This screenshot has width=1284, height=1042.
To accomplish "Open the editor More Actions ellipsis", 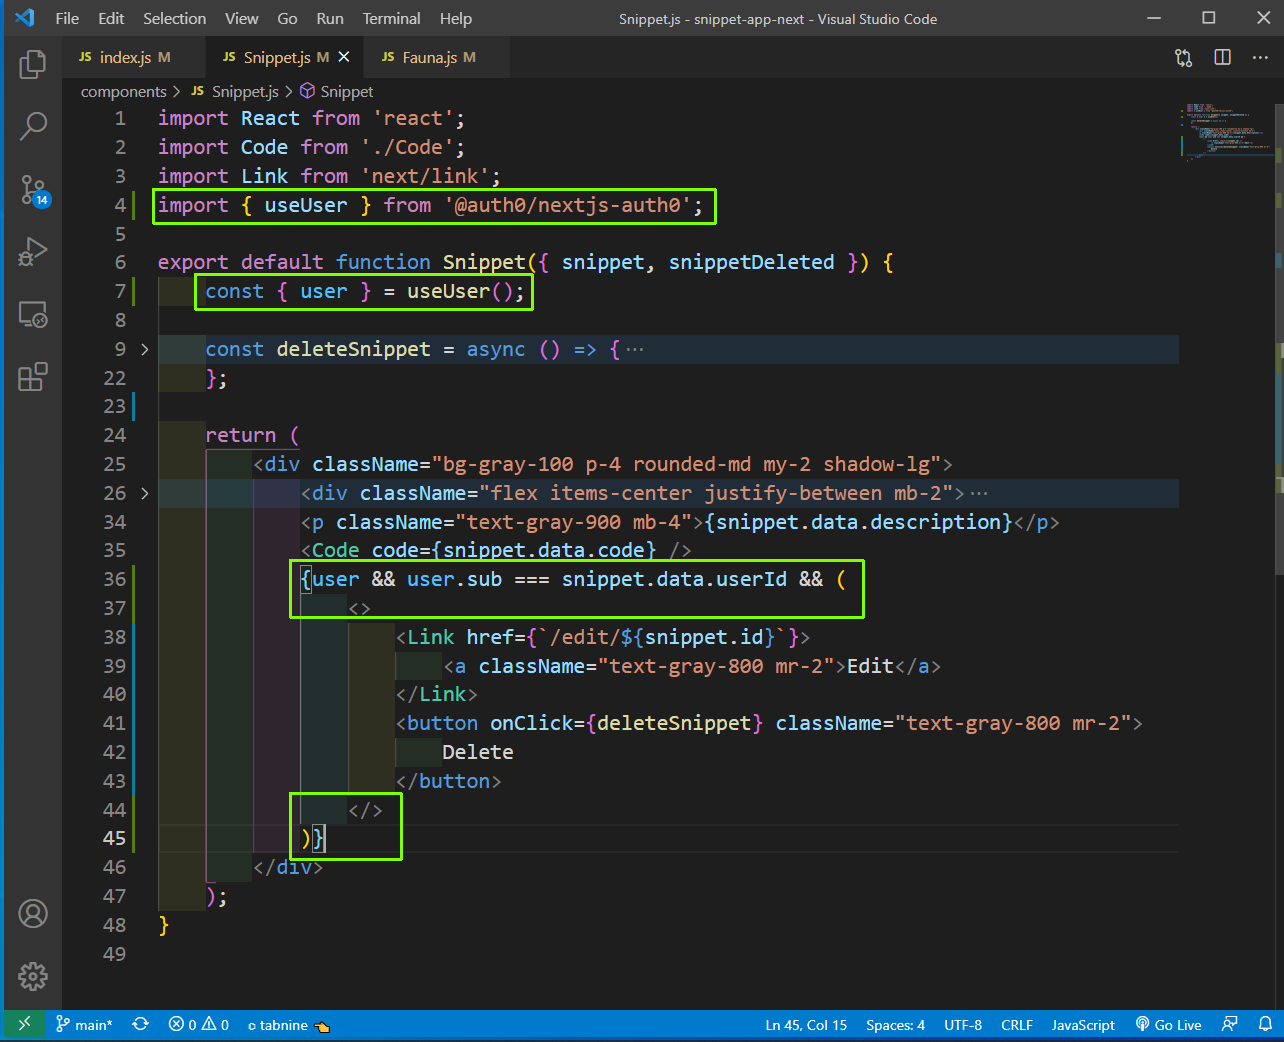I will (1260, 57).
